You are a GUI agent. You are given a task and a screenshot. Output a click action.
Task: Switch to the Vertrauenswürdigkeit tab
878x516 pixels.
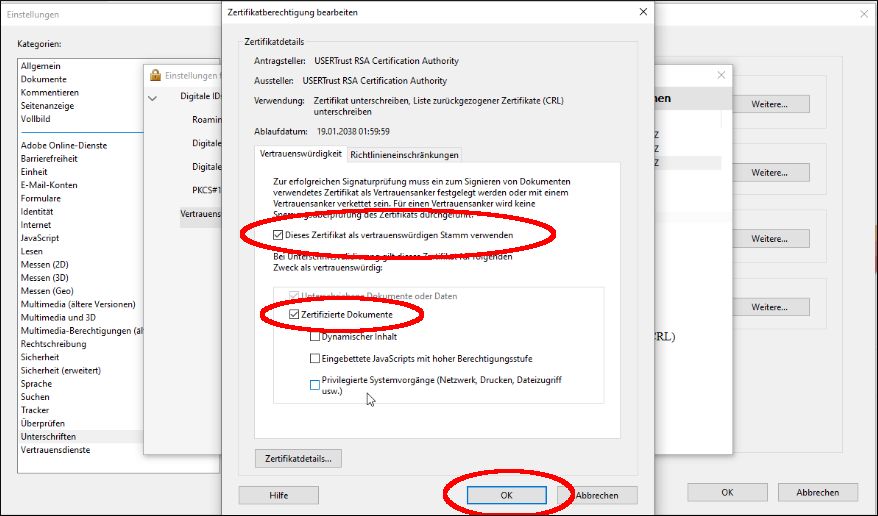pos(301,154)
